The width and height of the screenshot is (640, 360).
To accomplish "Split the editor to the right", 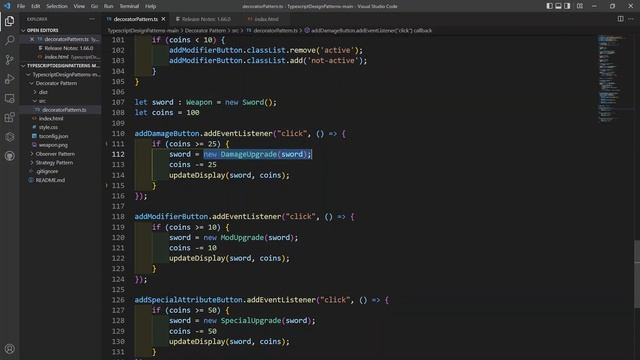I will 620,19.
